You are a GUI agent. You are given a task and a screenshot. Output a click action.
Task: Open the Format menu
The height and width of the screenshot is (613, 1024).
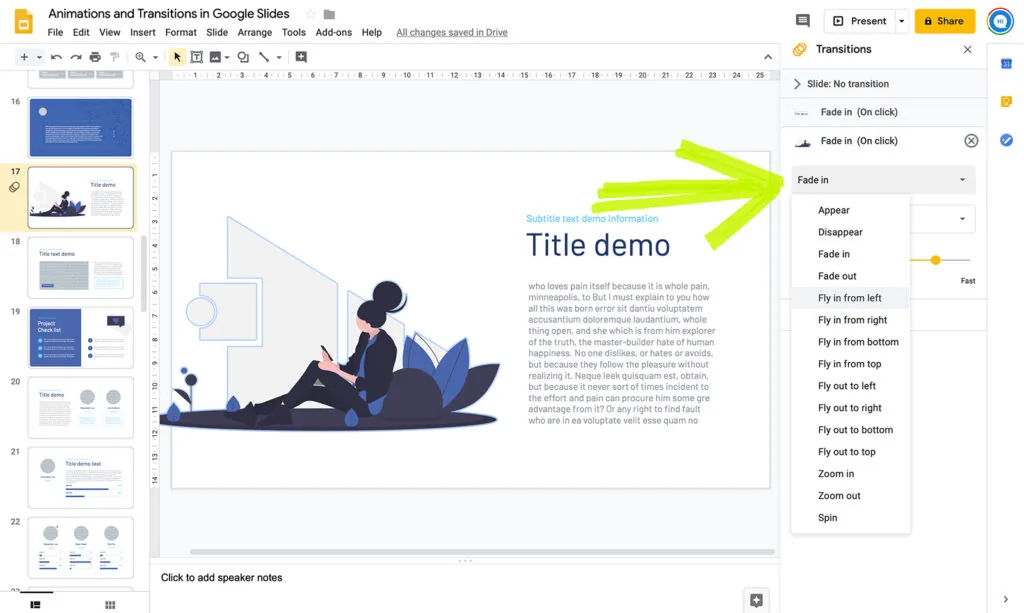[181, 32]
